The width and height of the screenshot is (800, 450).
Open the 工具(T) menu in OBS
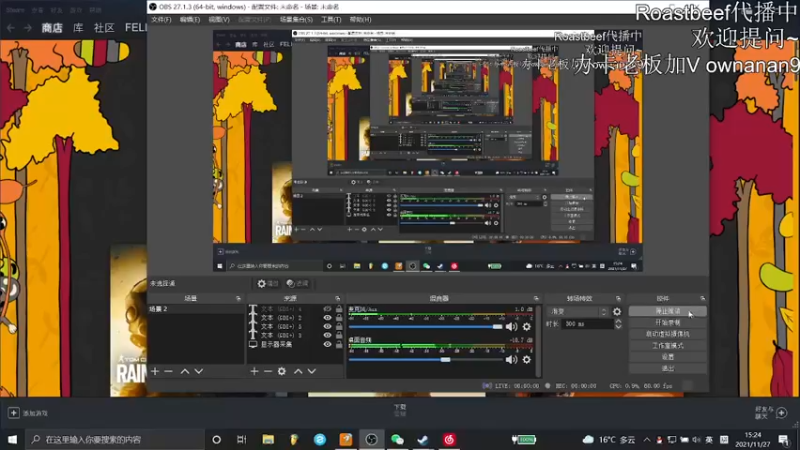(331, 19)
